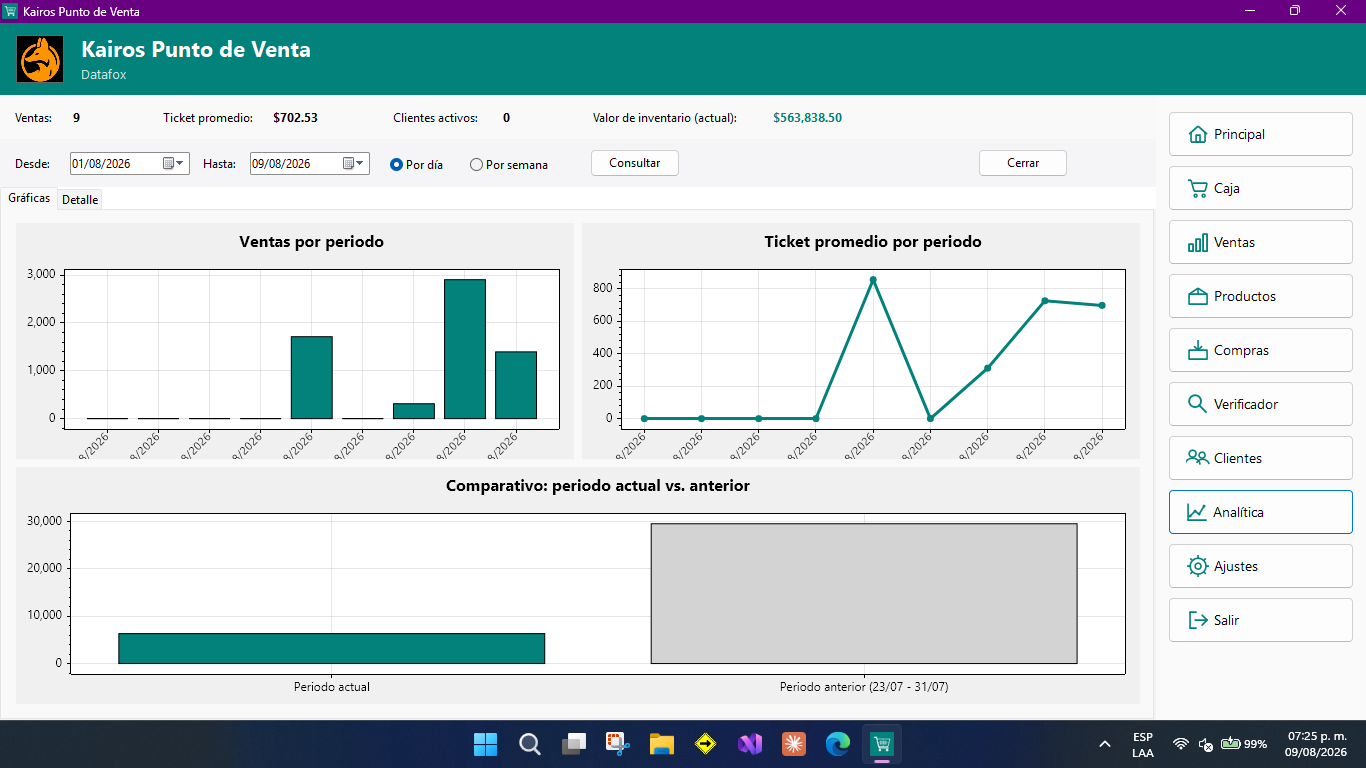Click the Datafox fox logo
Viewport: 1366px width, 768px height.
point(40,59)
